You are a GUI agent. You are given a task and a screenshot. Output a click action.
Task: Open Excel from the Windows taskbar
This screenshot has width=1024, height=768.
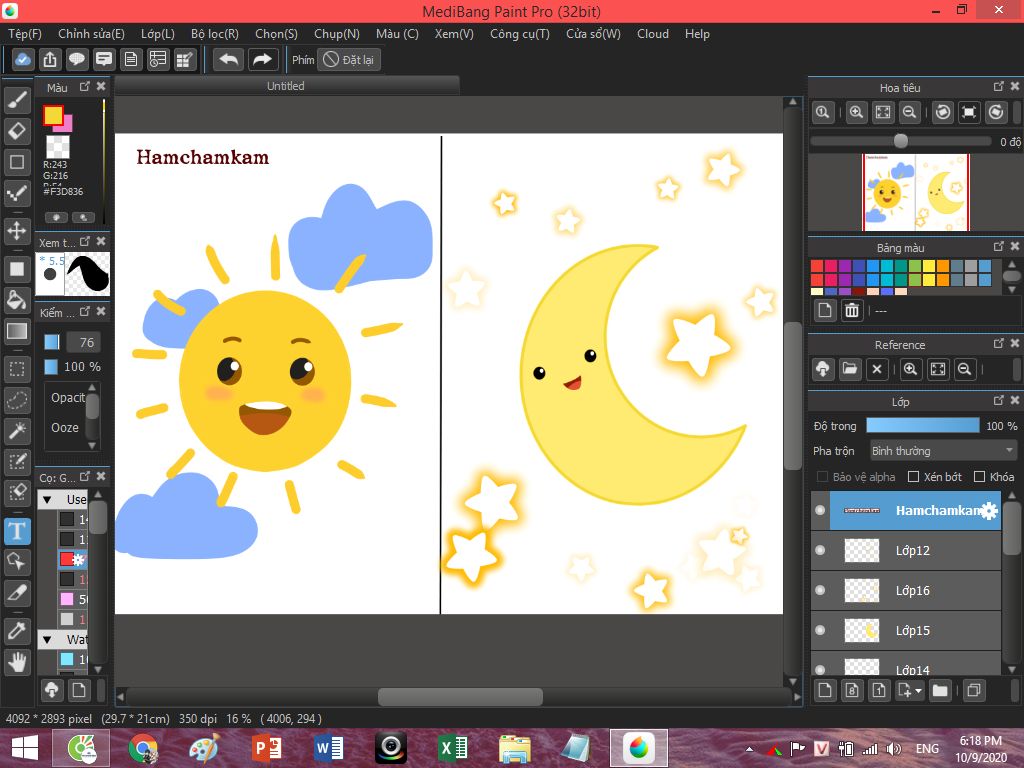pos(453,747)
